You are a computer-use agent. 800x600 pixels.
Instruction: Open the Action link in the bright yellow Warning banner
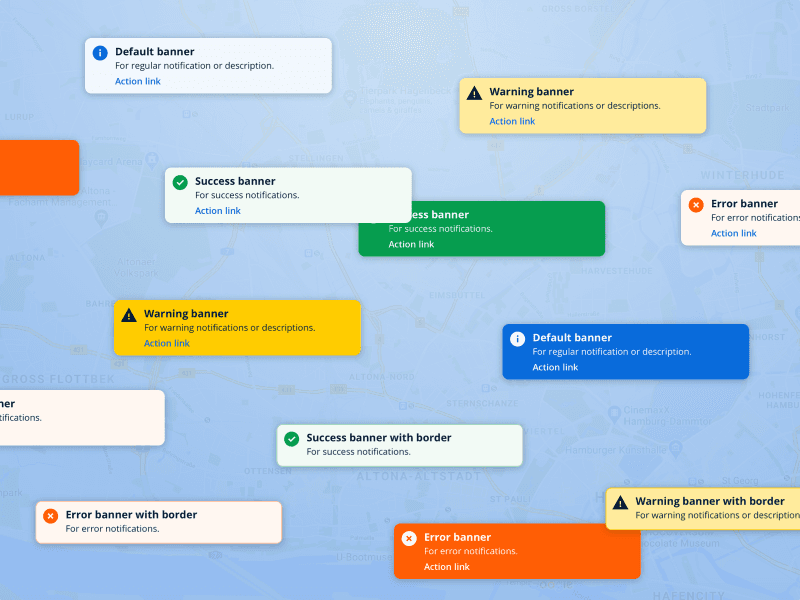point(167,343)
